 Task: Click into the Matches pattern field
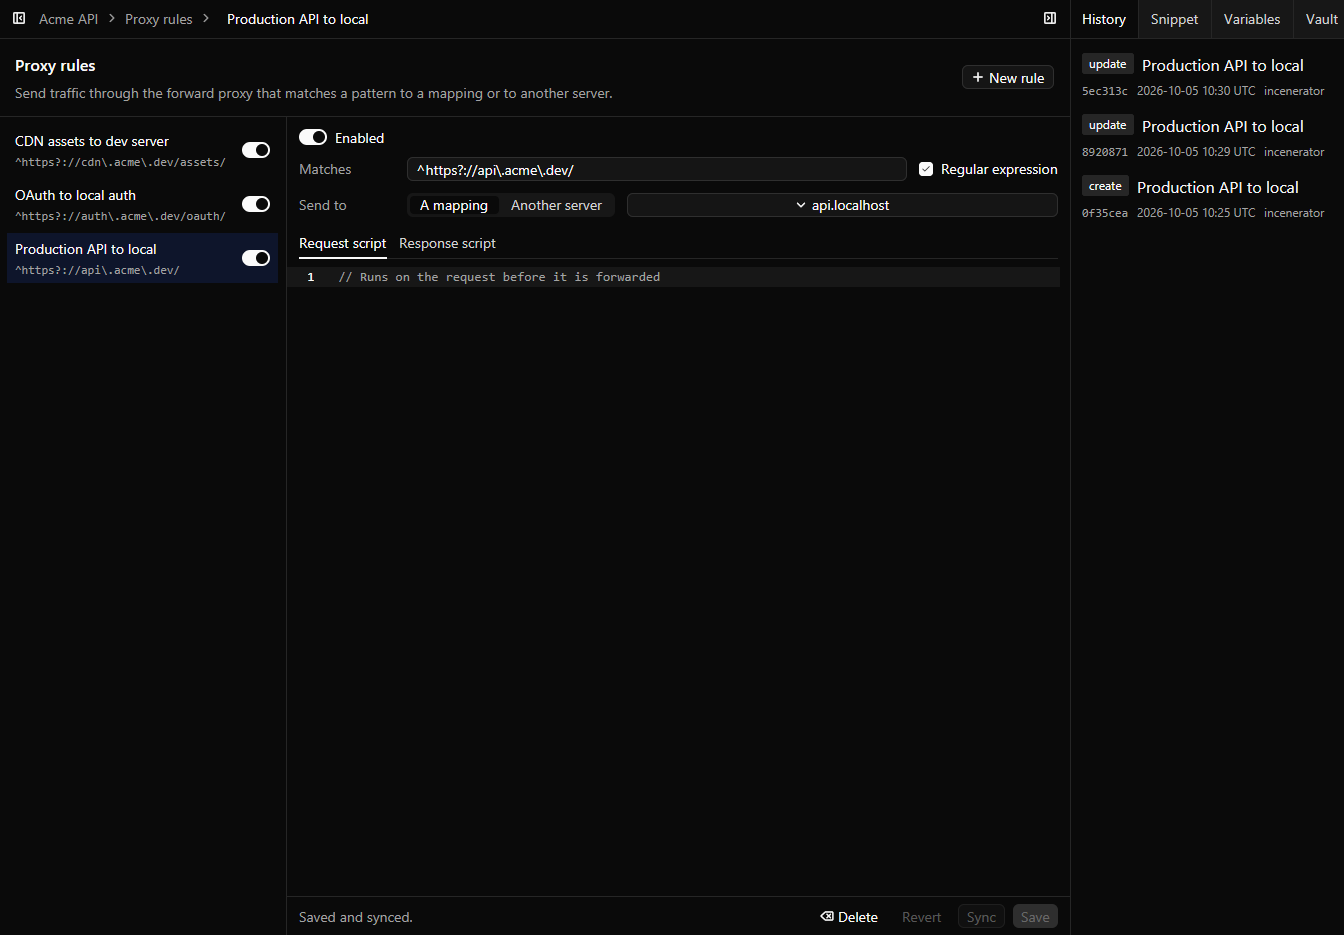(x=656, y=169)
